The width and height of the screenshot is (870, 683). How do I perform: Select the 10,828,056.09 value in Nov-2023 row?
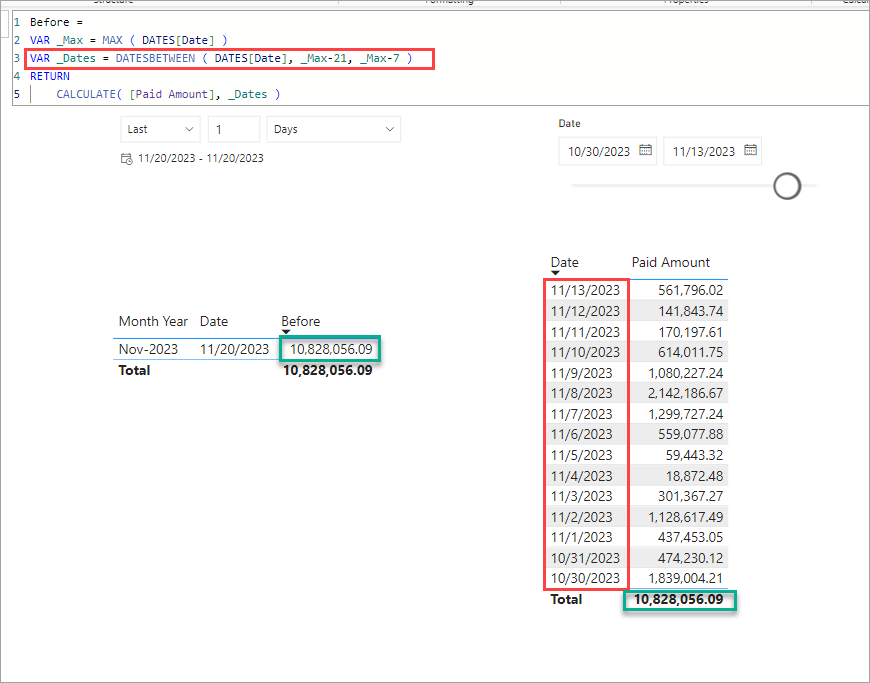331,350
